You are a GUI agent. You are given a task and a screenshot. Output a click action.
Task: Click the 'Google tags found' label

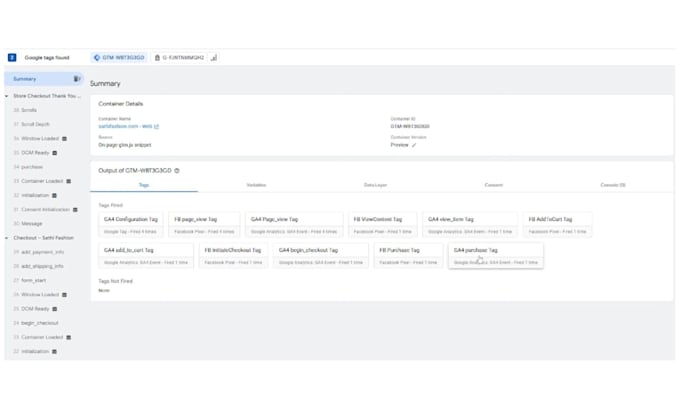coord(47,57)
